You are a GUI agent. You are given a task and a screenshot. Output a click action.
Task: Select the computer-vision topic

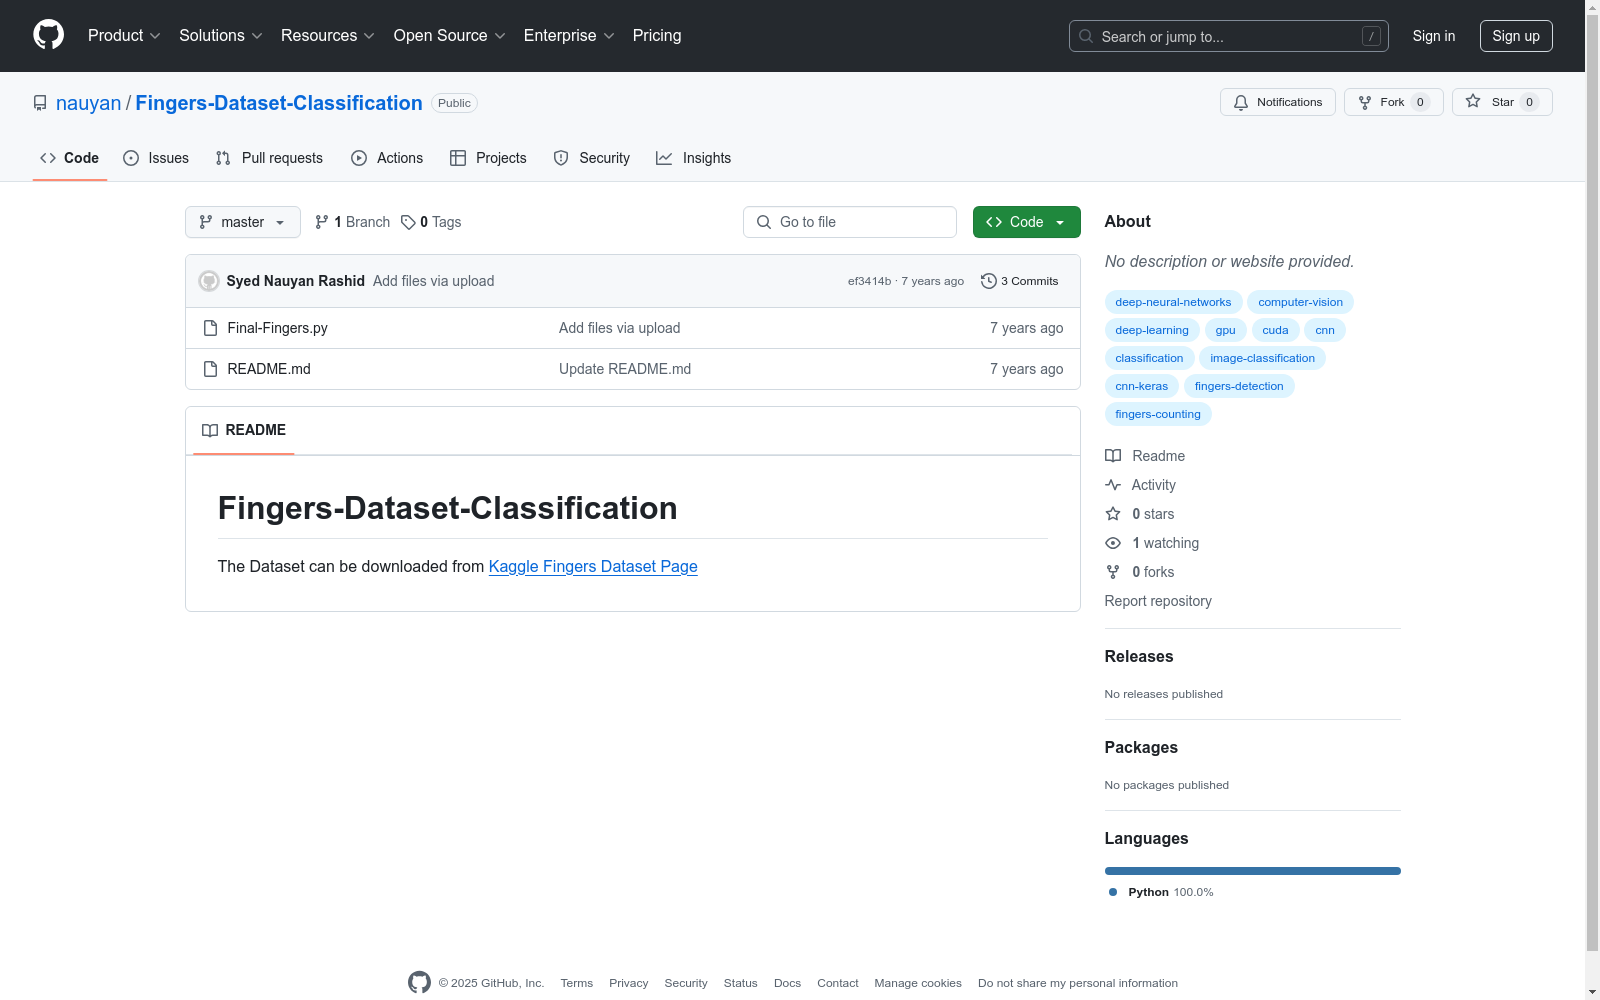pyautogui.click(x=1300, y=302)
